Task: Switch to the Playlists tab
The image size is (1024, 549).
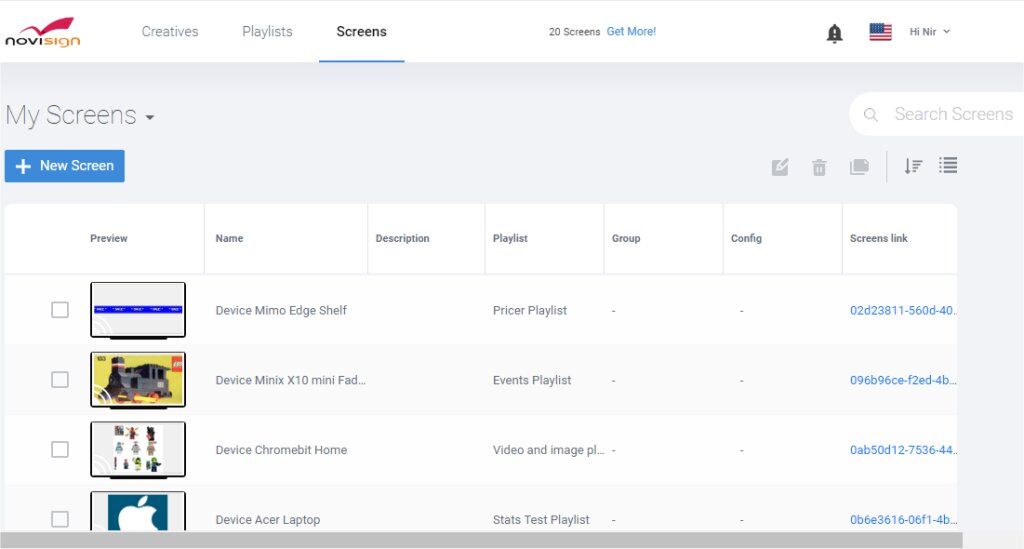Action: (267, 32)
